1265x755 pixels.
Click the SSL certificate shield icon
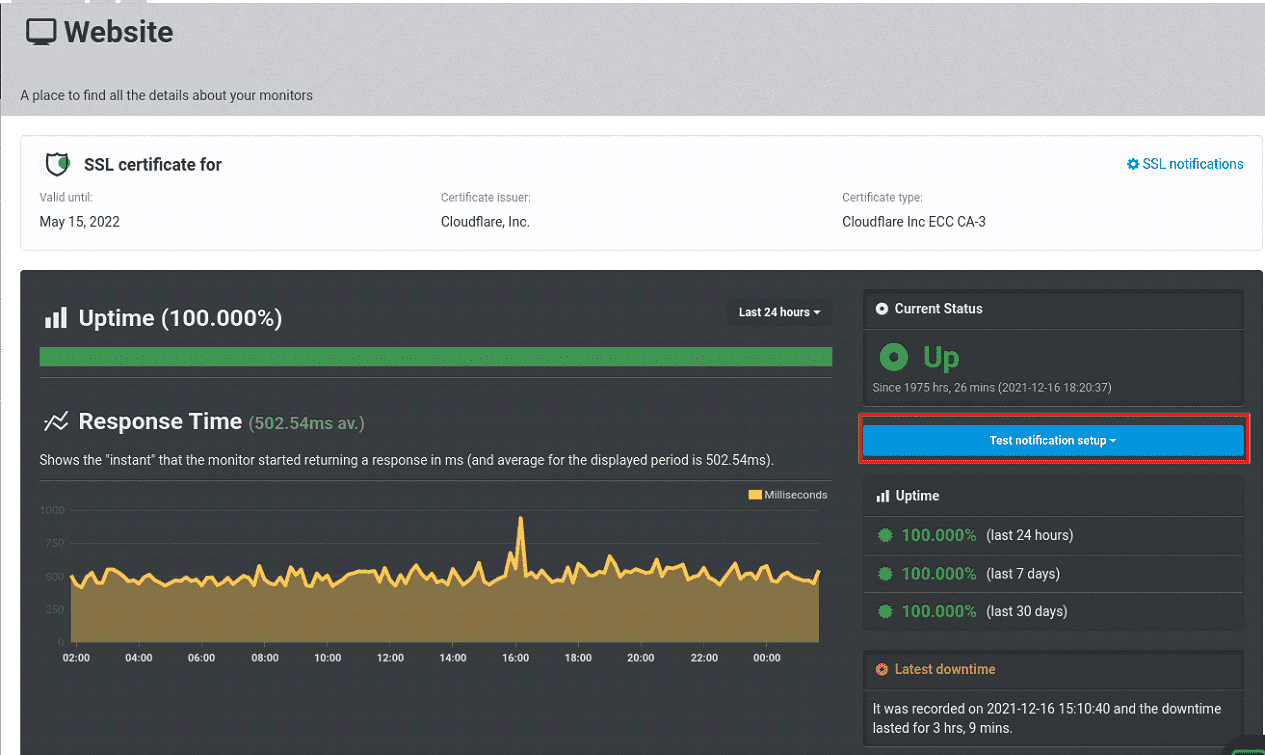[x=57, y=164]
